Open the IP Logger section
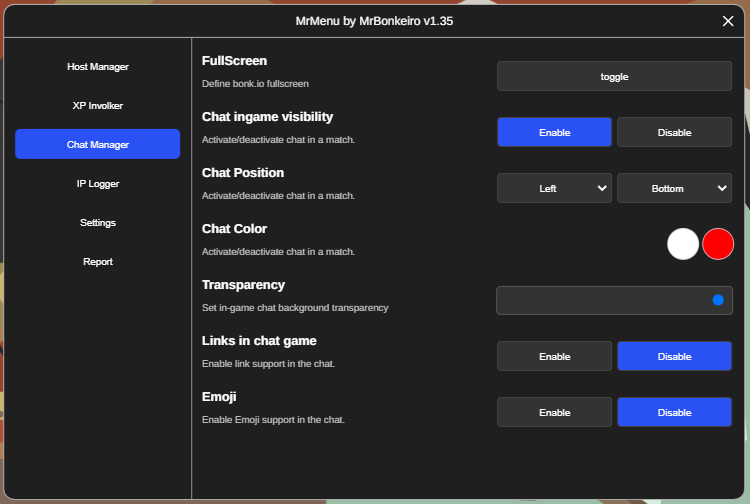This screenshot has height=504, width=750. 98,183
